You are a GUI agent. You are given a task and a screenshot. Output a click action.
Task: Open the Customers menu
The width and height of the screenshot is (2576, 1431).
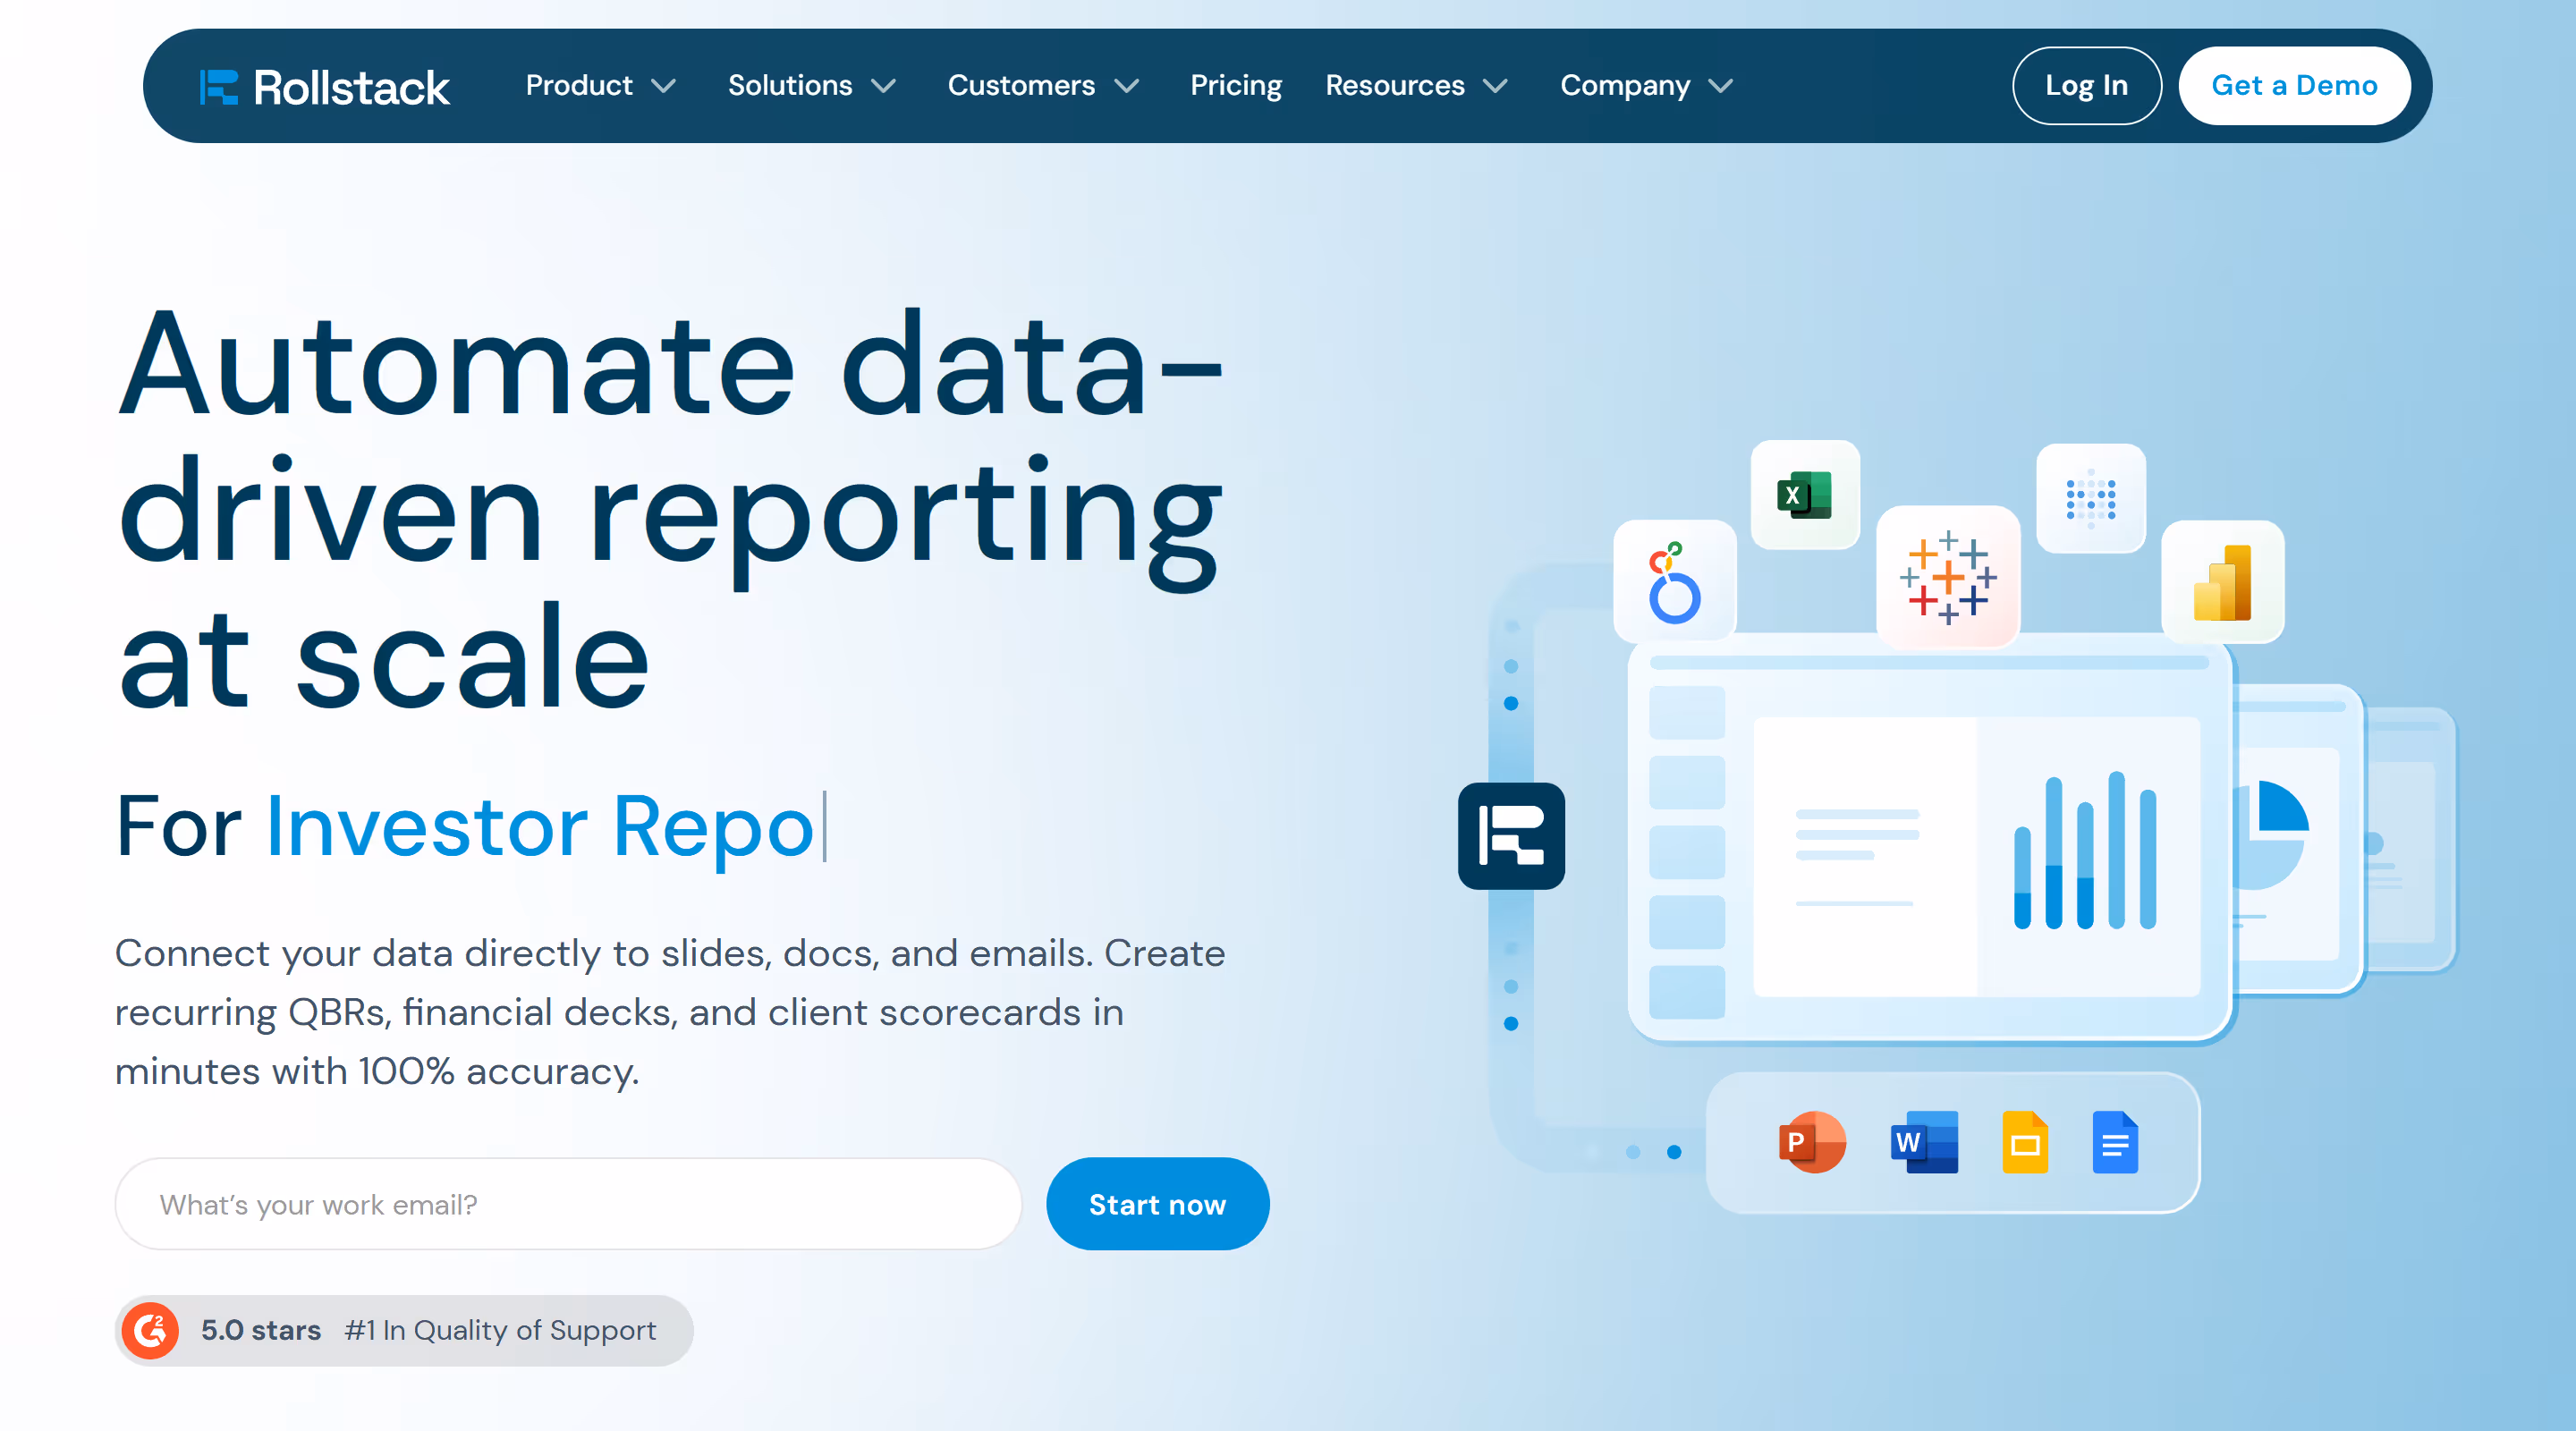1021,86
